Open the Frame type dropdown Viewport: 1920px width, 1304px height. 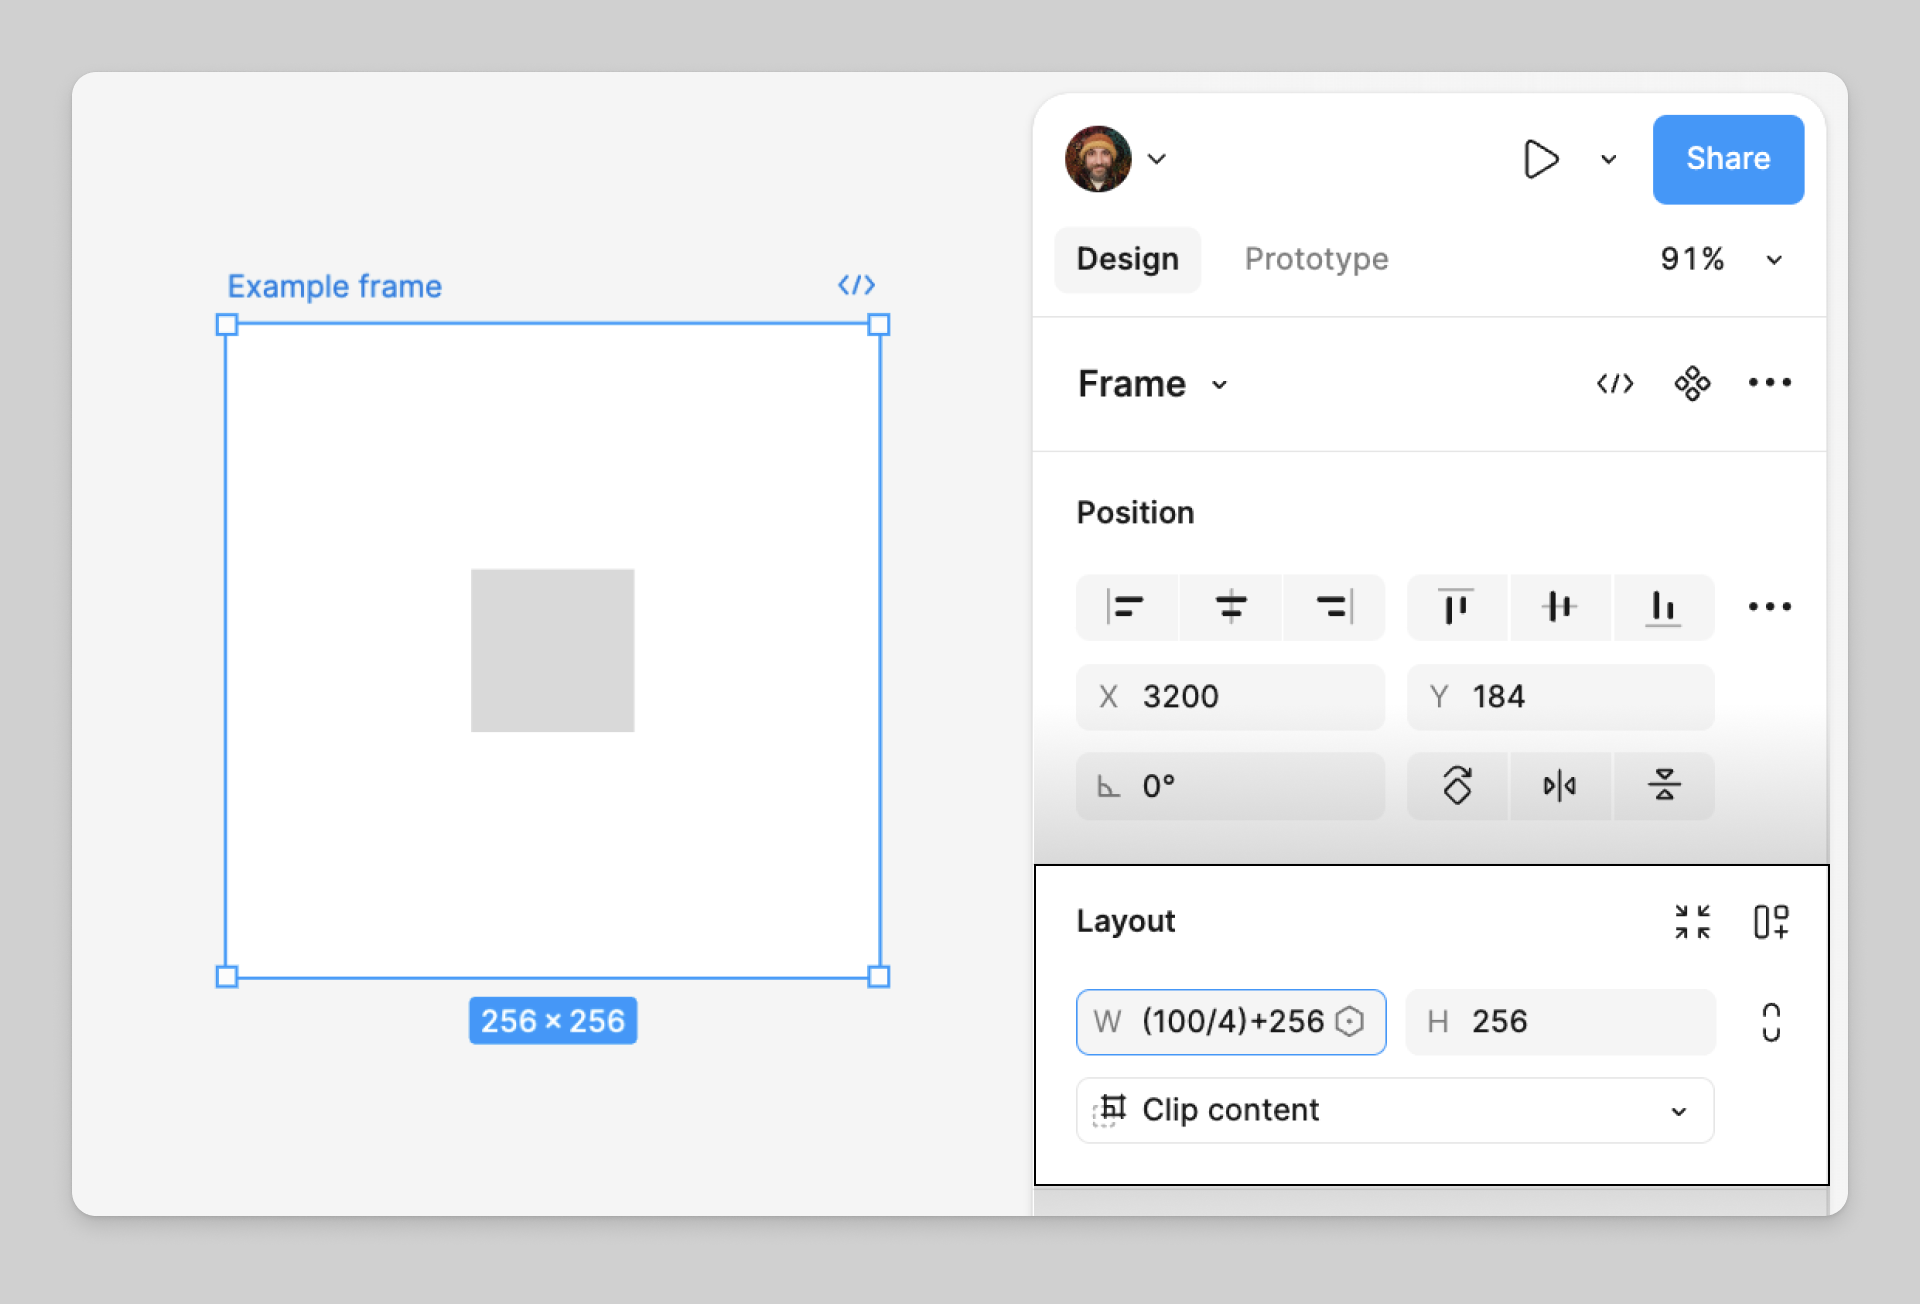1152,384
